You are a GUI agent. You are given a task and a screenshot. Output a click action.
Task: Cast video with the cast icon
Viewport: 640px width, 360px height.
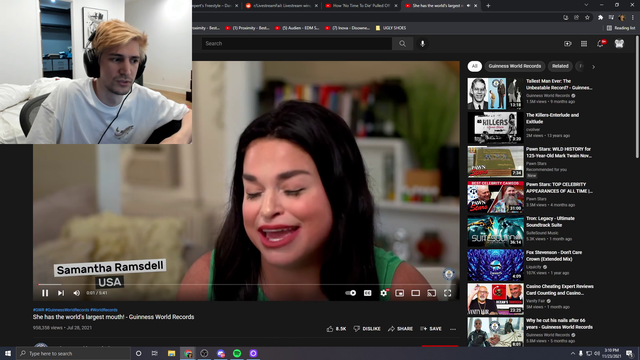click(431, 293)
